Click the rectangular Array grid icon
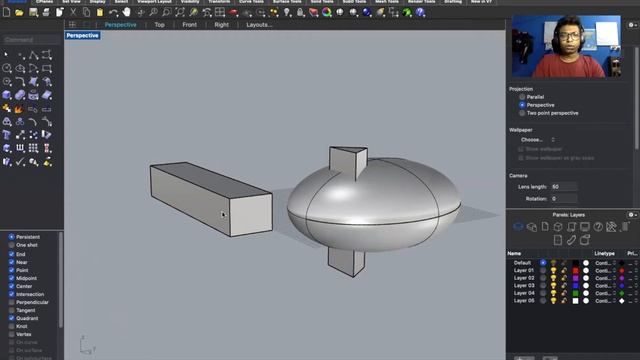The height and width of the screenshot is (360, 640). click(33, 148)
